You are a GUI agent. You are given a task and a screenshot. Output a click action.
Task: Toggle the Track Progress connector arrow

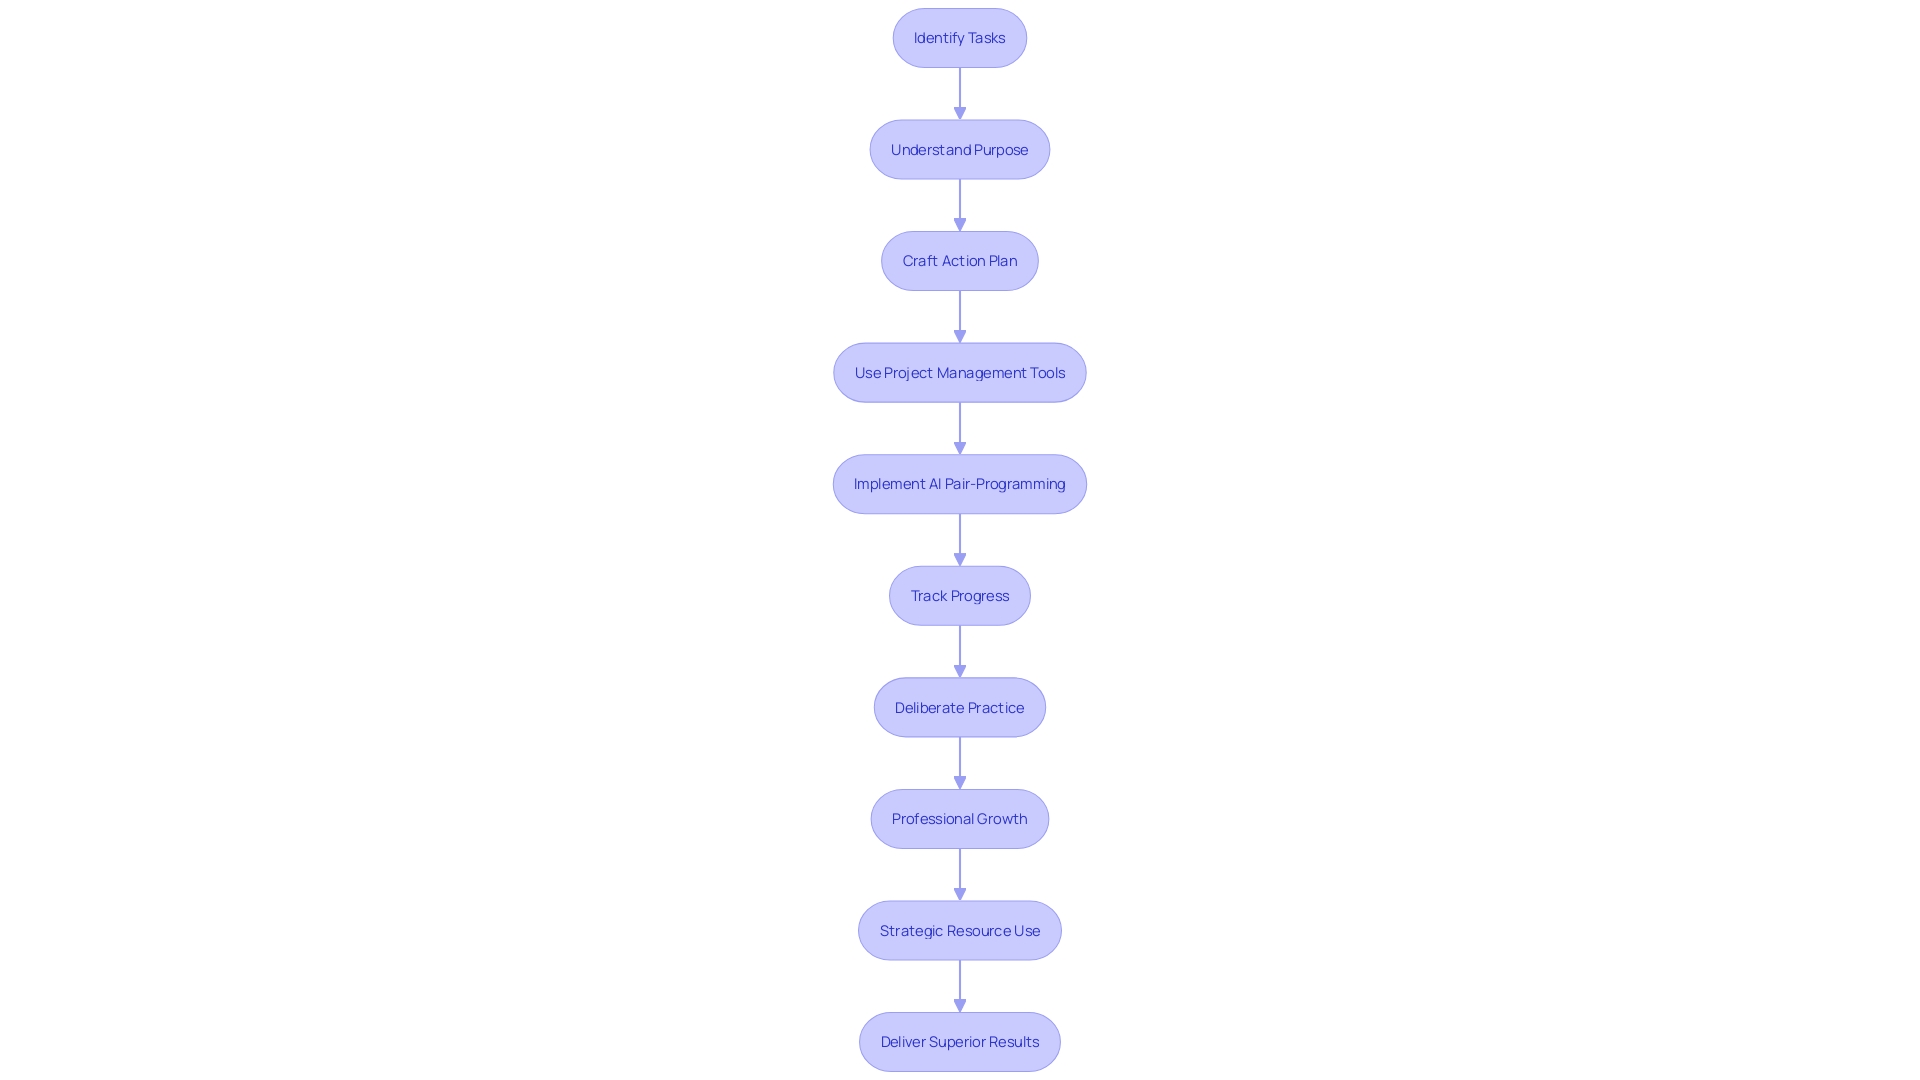(x=959, y=650)
